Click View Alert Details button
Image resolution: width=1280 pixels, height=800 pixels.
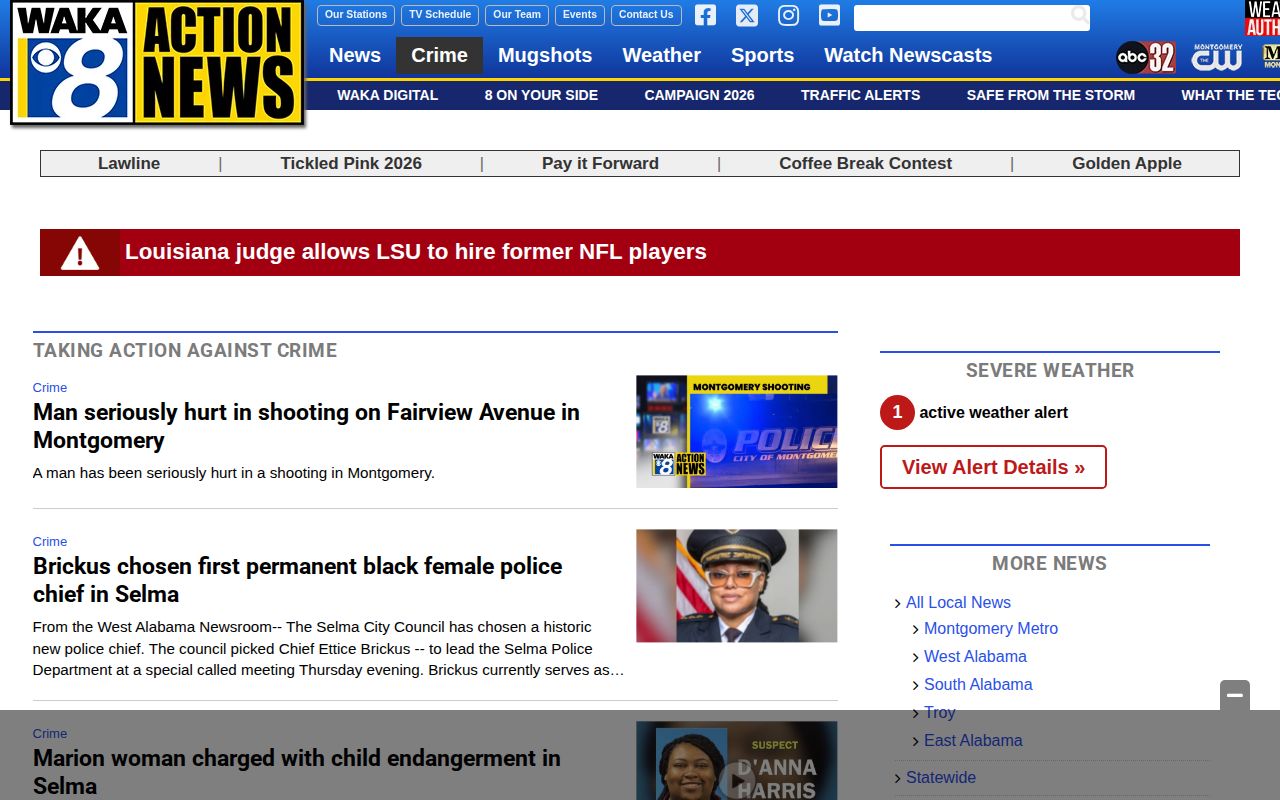pos(993,467)
